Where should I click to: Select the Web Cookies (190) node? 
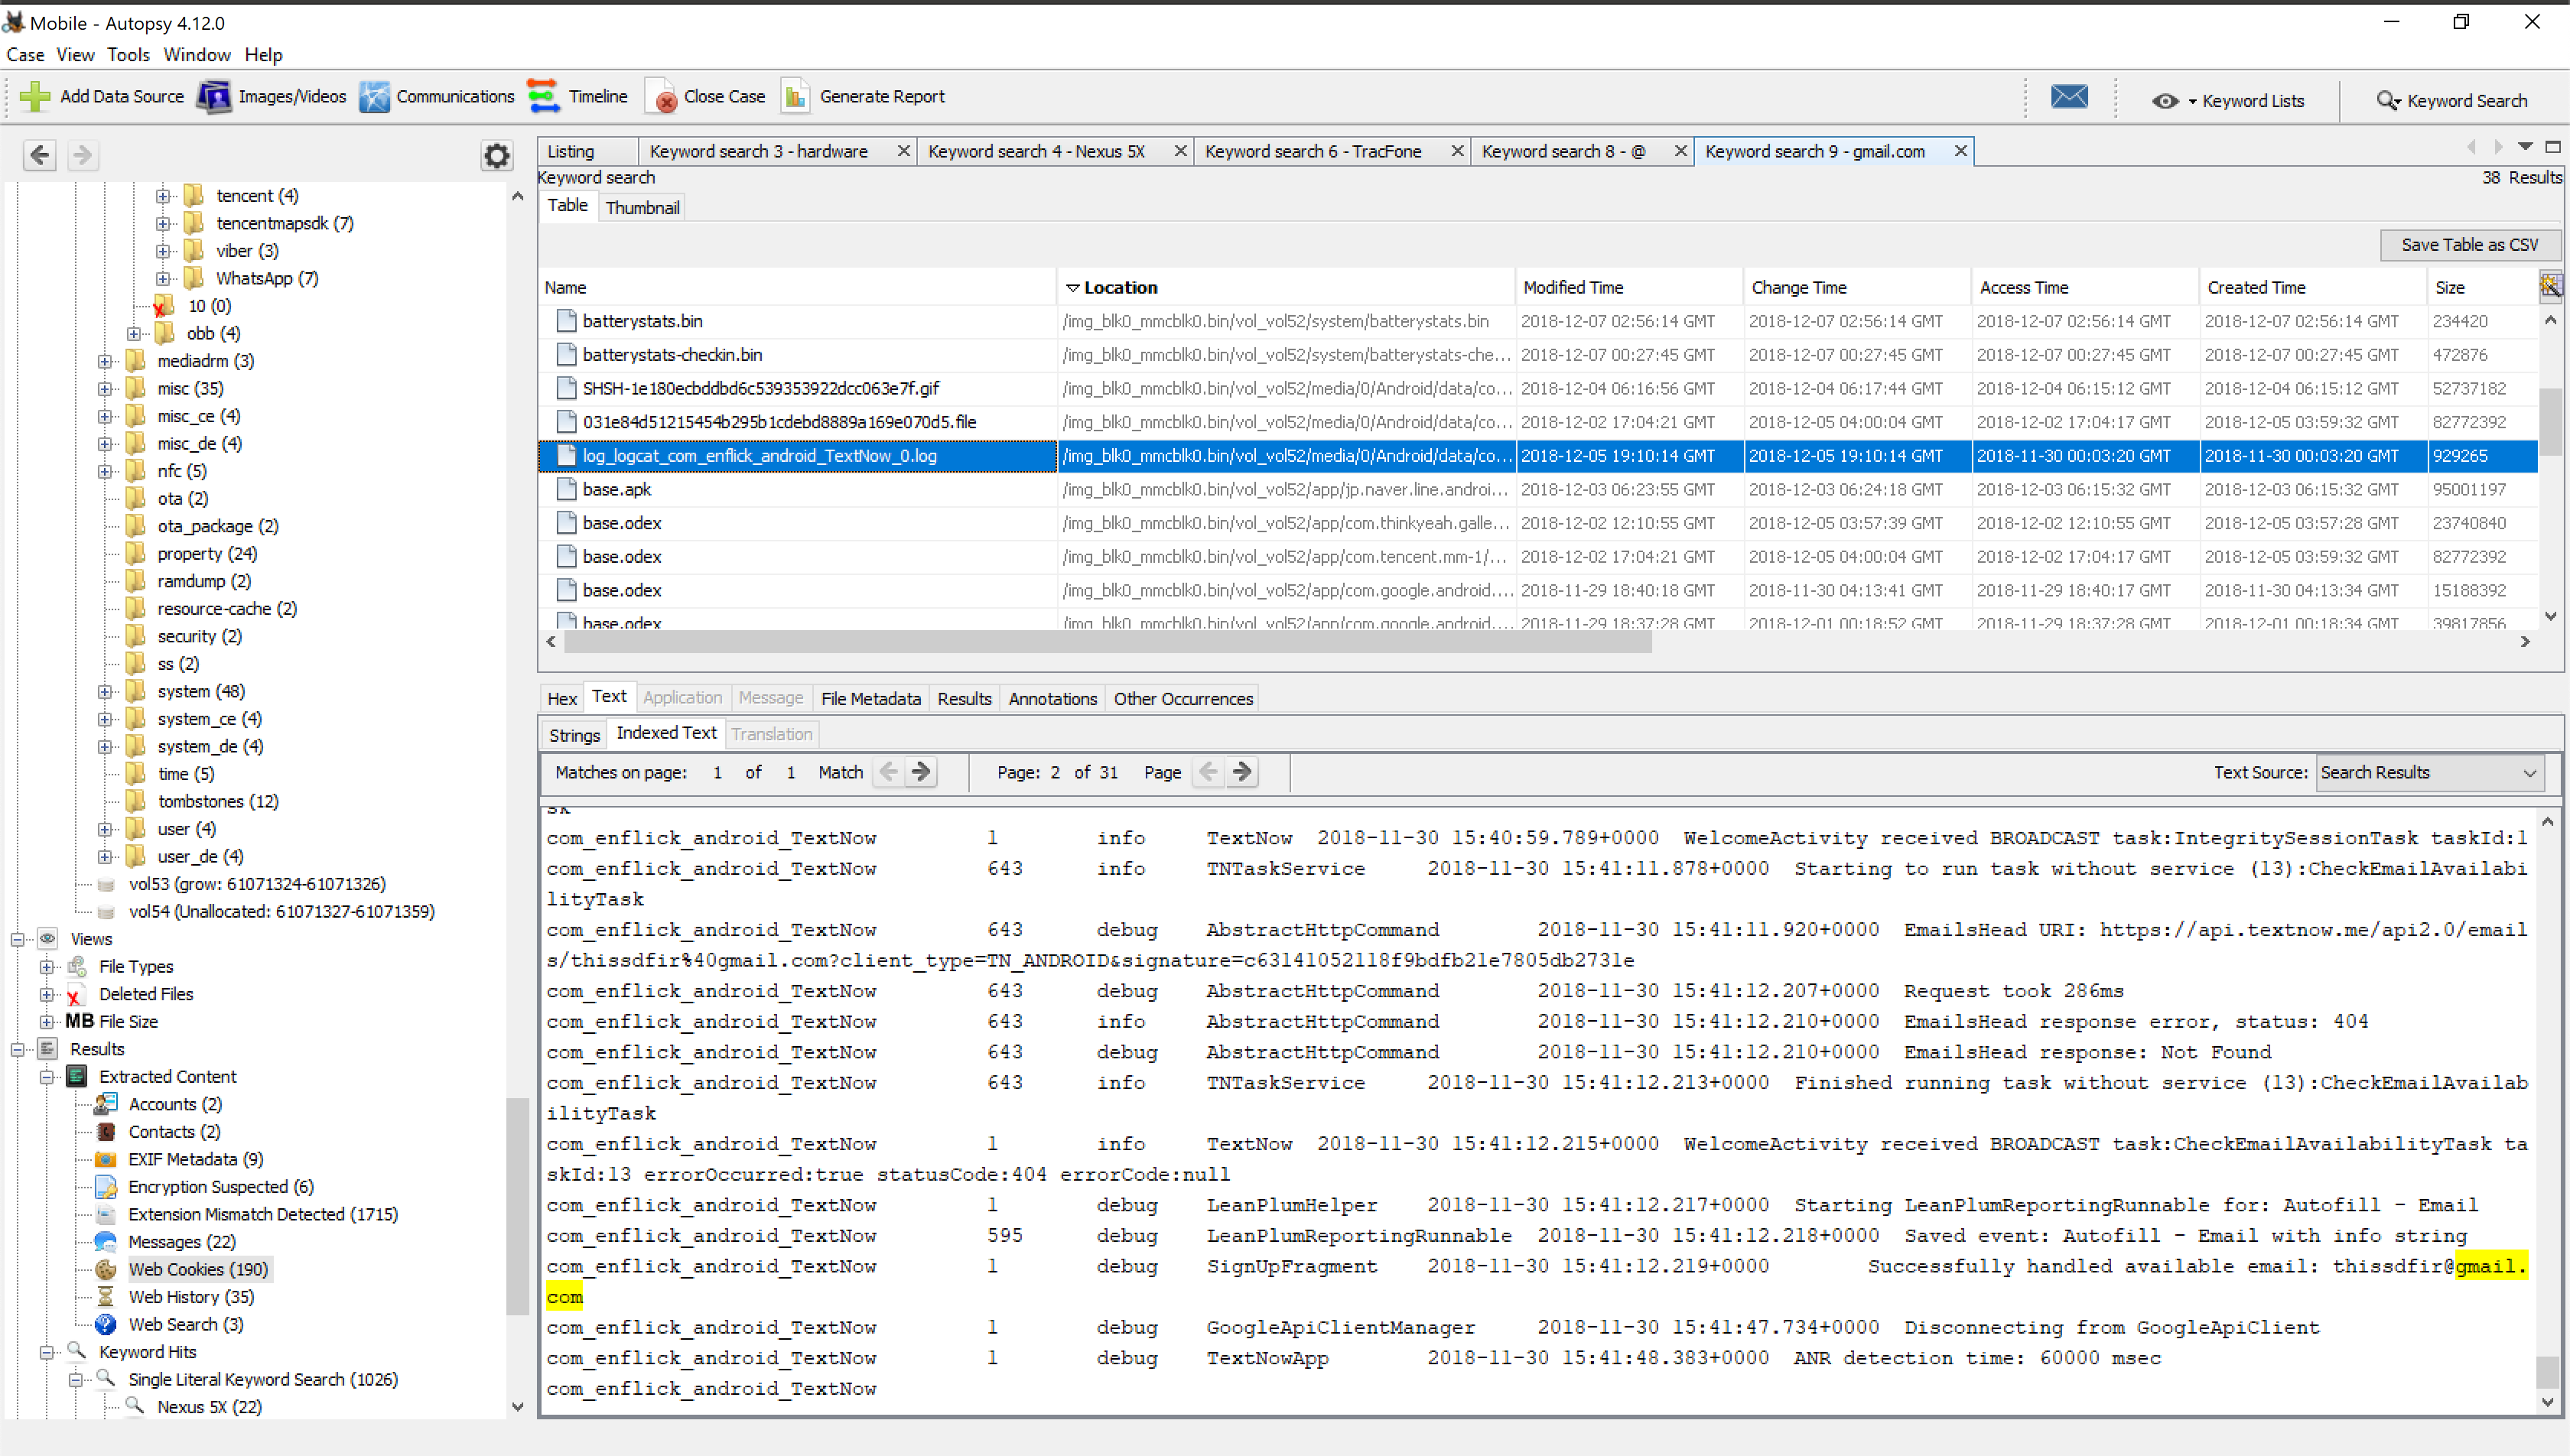(x=198, y=1269)
